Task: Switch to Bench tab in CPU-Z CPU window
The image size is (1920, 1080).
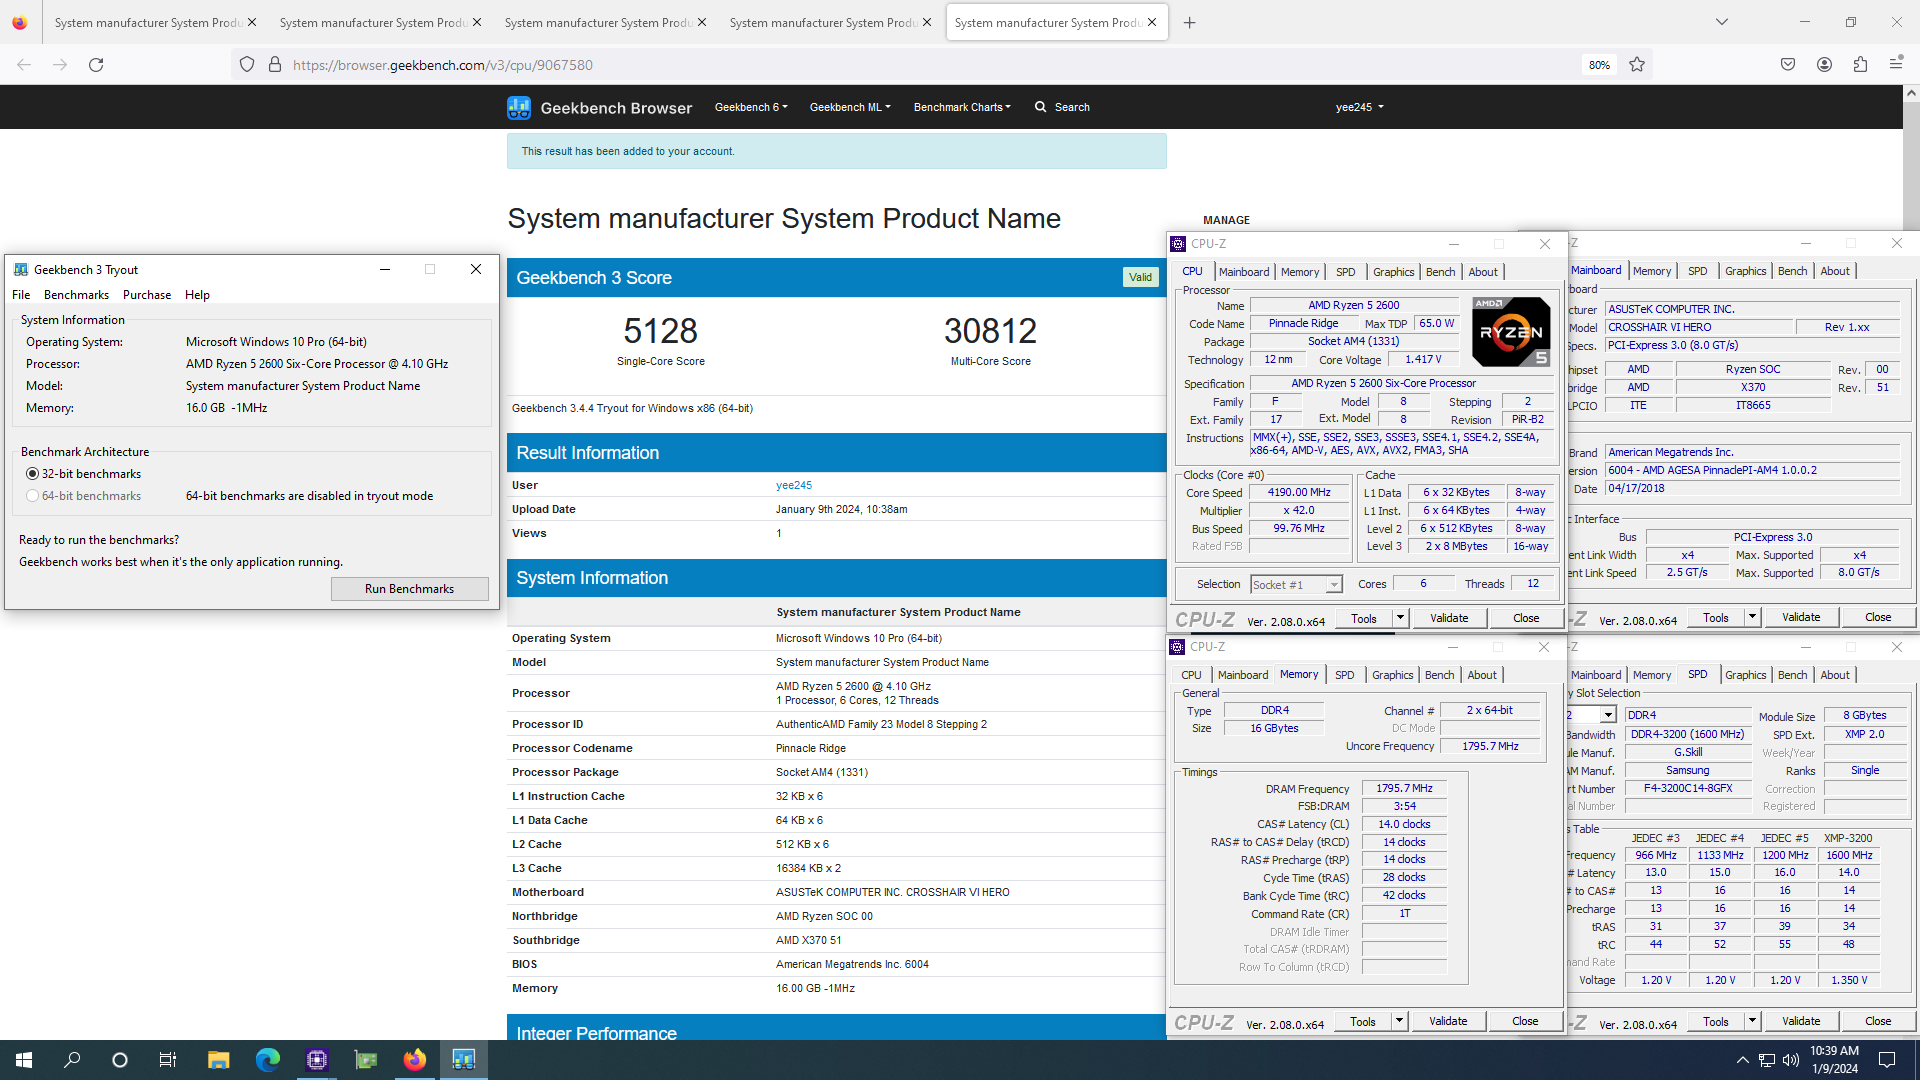Action: 1440,272
